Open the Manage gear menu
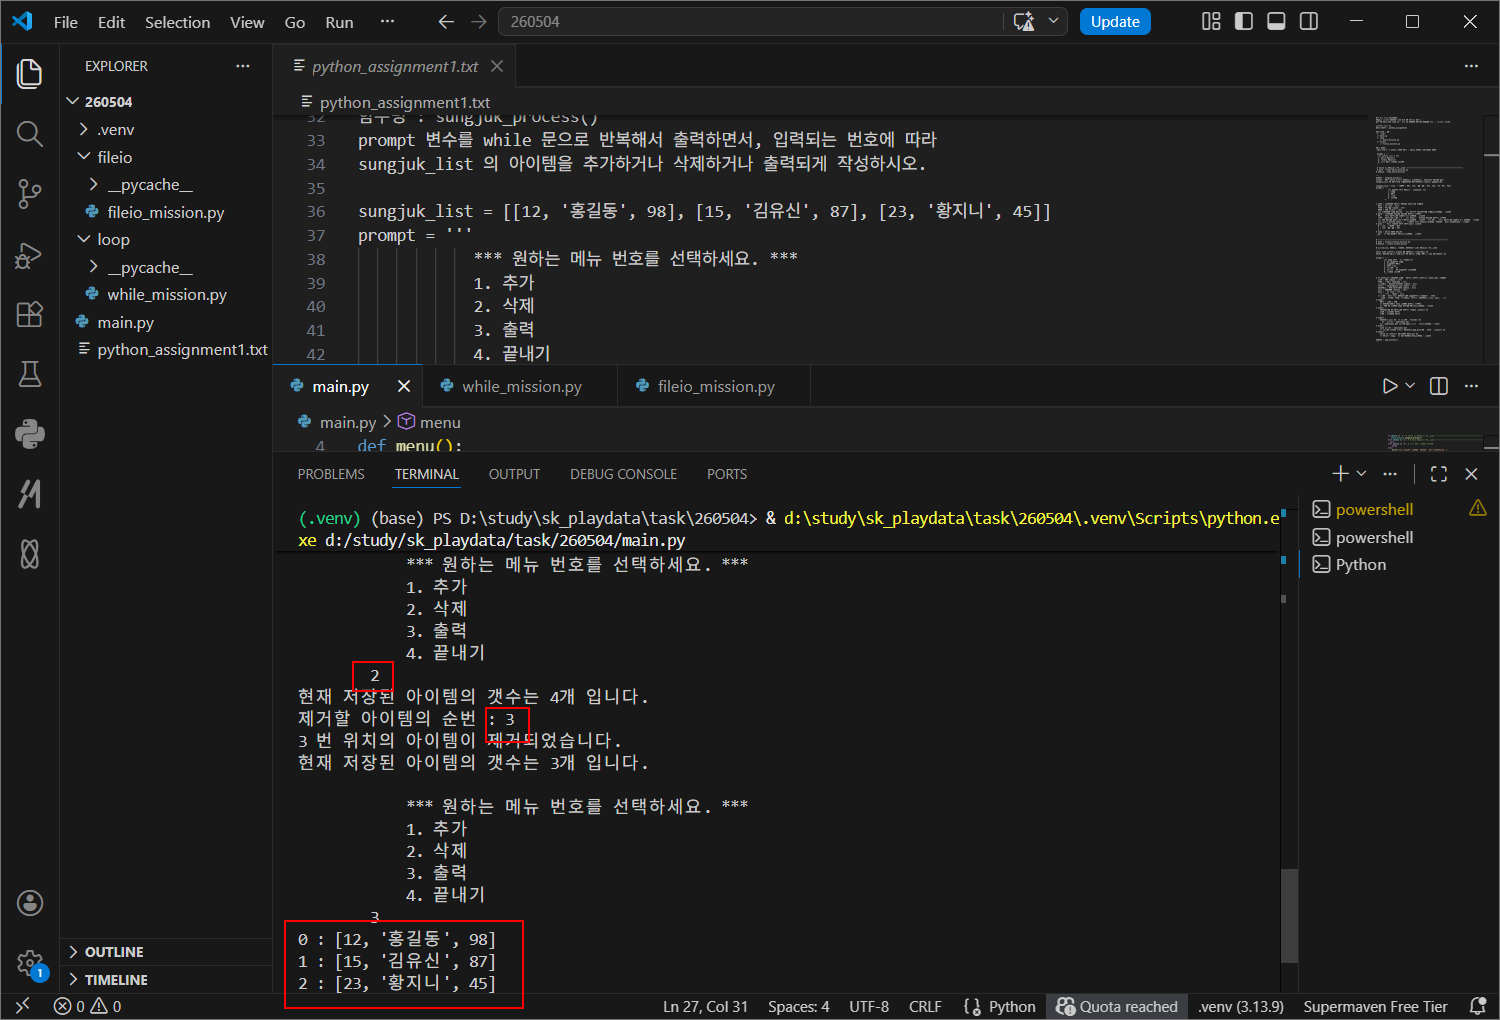Viewport: 1500px width, 1020px height. 30,963
